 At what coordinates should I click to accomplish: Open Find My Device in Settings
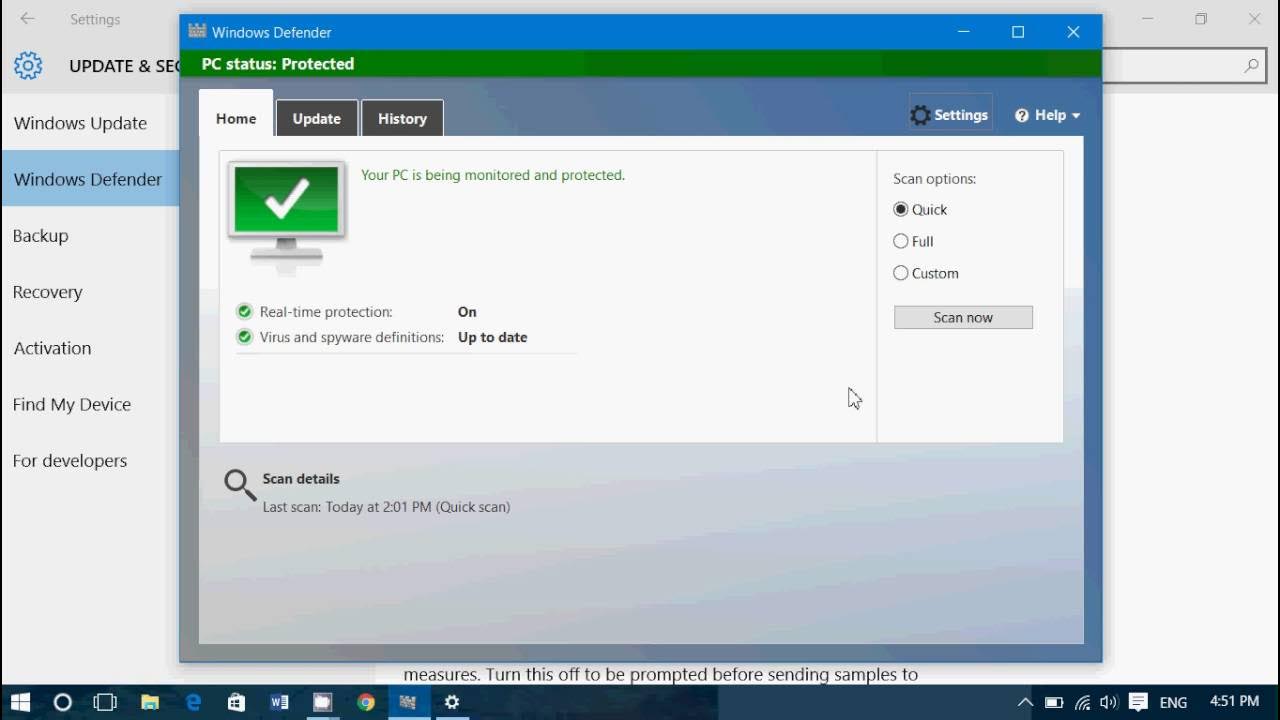[x=90, y=404]
